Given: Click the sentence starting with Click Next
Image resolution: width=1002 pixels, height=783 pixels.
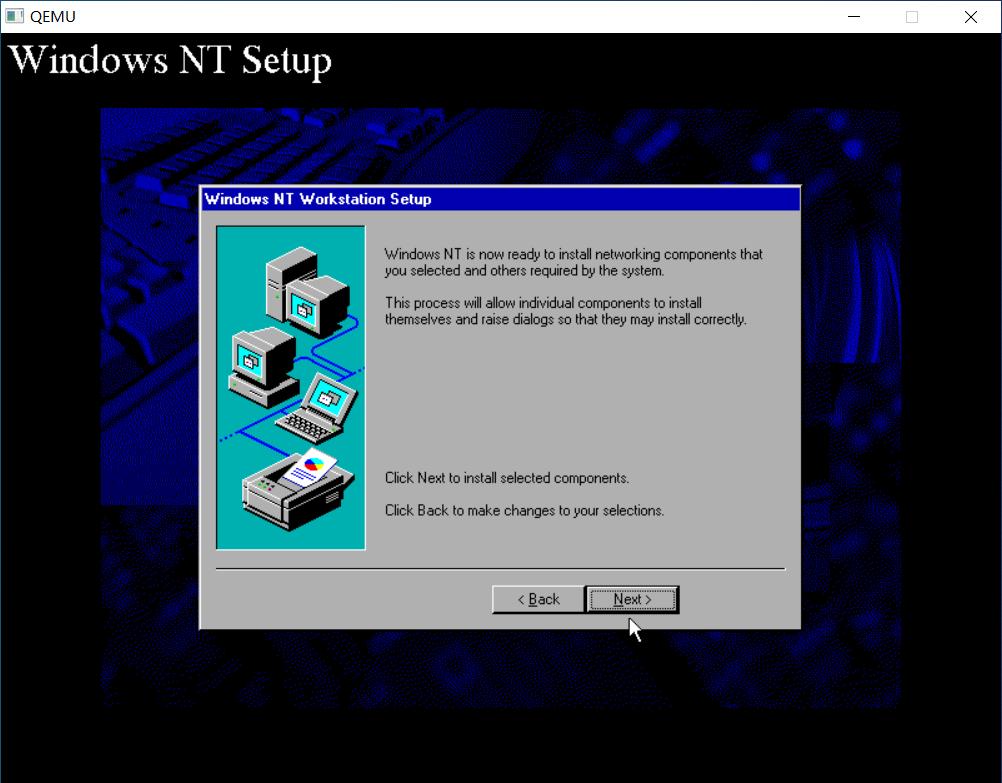Looking at the screenshot, I should coord(508,478).
